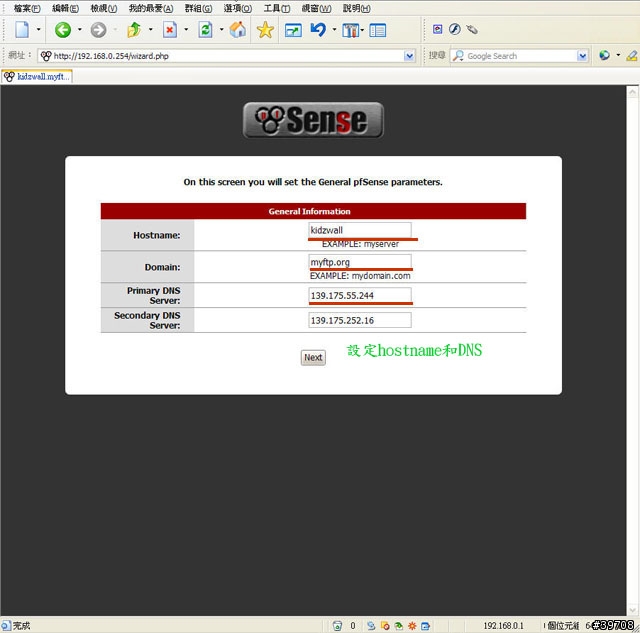The width and height of the screenshot is (640, 633).
Task: Open the 選項(O) menu
Action: pos(238,8)
